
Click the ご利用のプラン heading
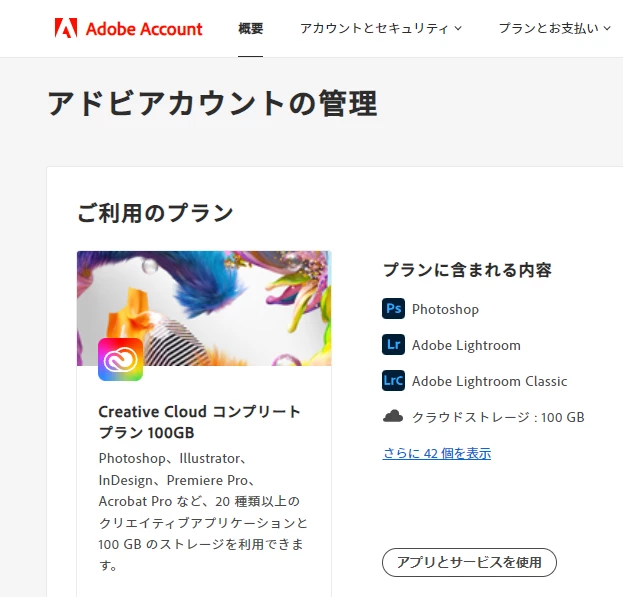[155, 213]
